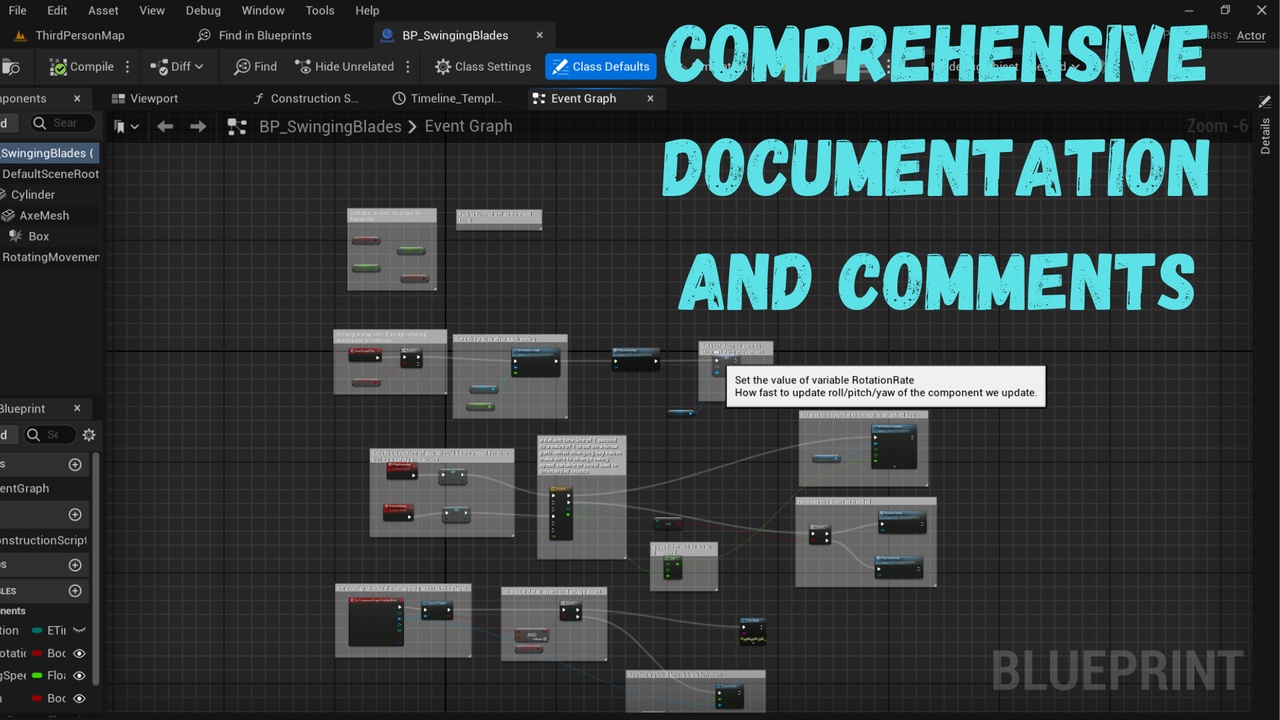Click the teal variable type pill

coord(37,630)
